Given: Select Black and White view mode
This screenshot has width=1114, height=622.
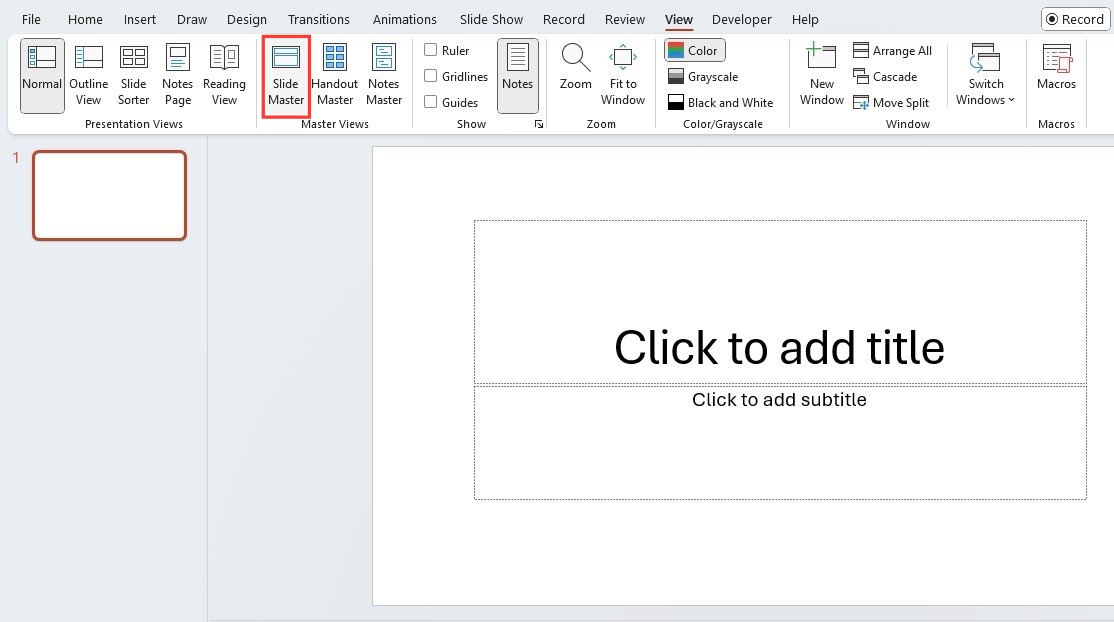Looking at the screenshot, I should (x=720, y=102).
